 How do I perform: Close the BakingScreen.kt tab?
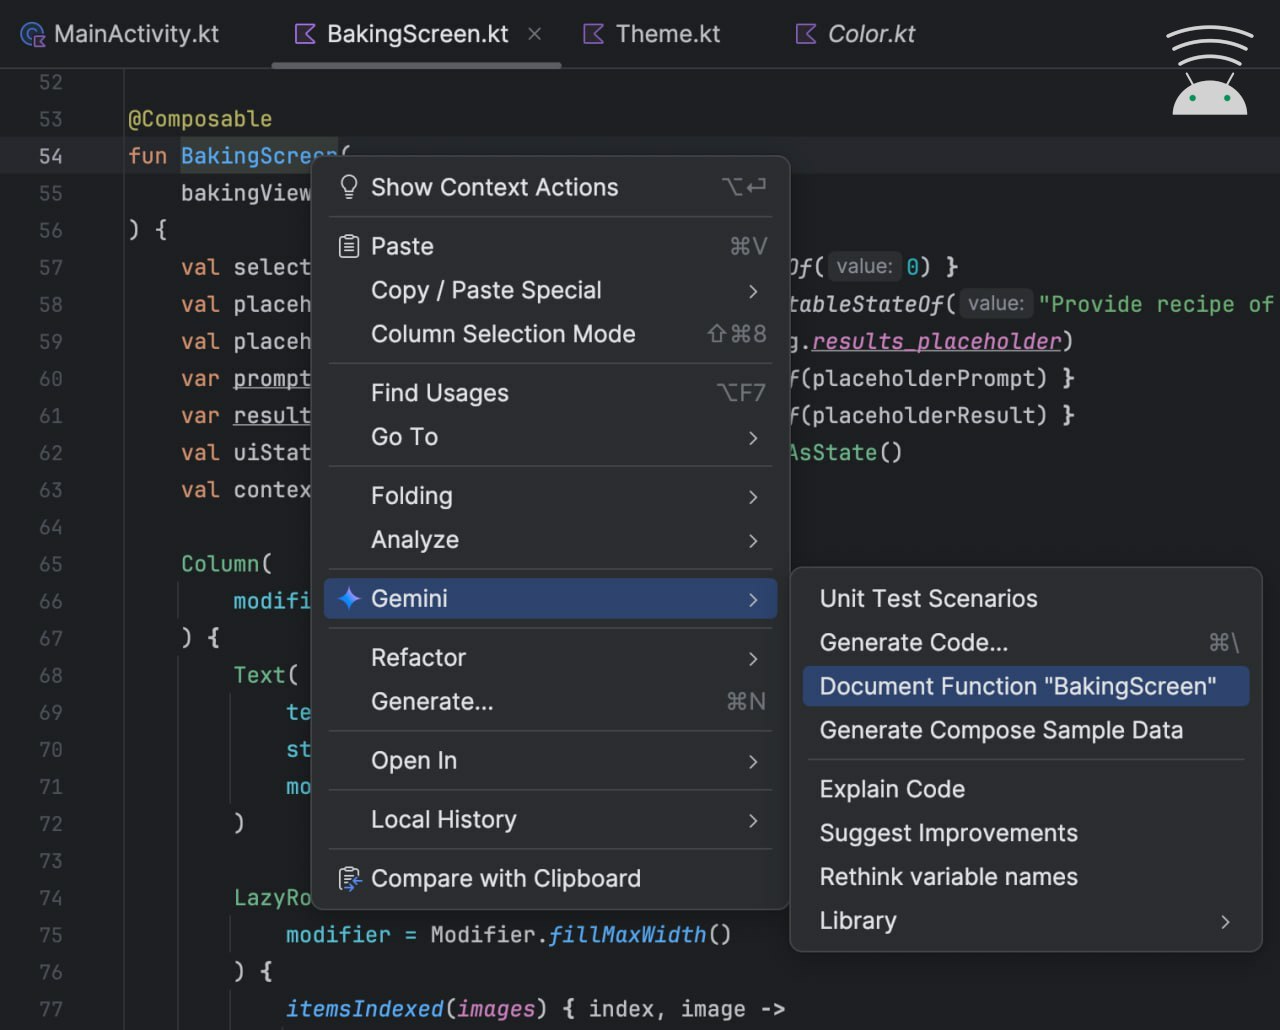coord(534,33)
